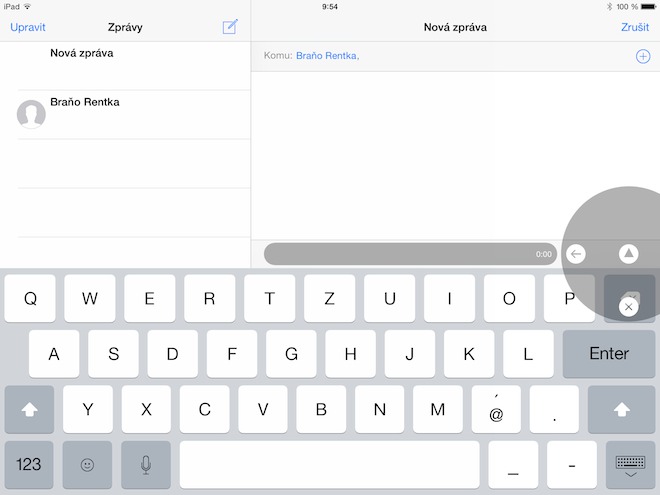Image resolution: width=660 pixels, height=495 pixels.
Task: Open the Braňo Rentka conversation
Action: pyautogui.click(x=125, y=114)
